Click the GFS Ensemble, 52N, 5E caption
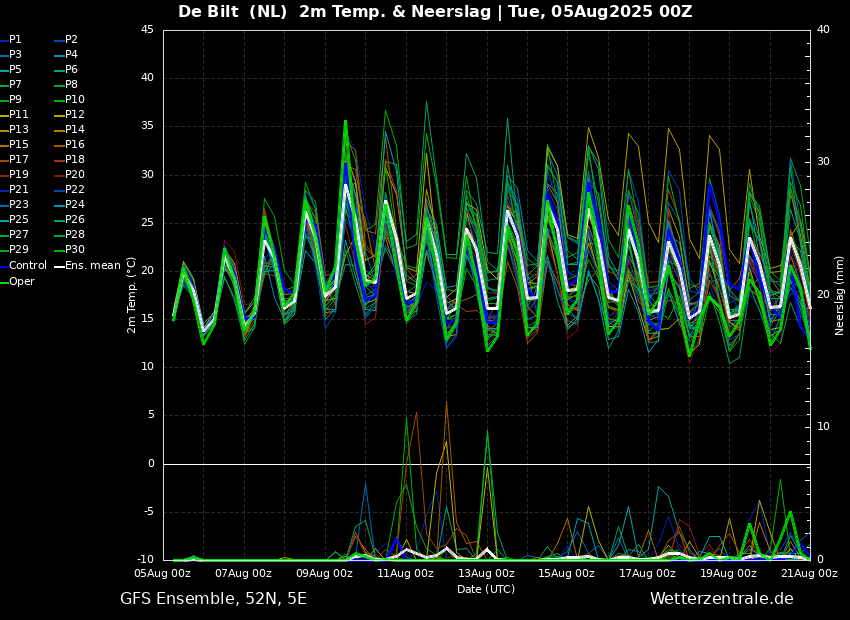 click(x=213, y=599)
